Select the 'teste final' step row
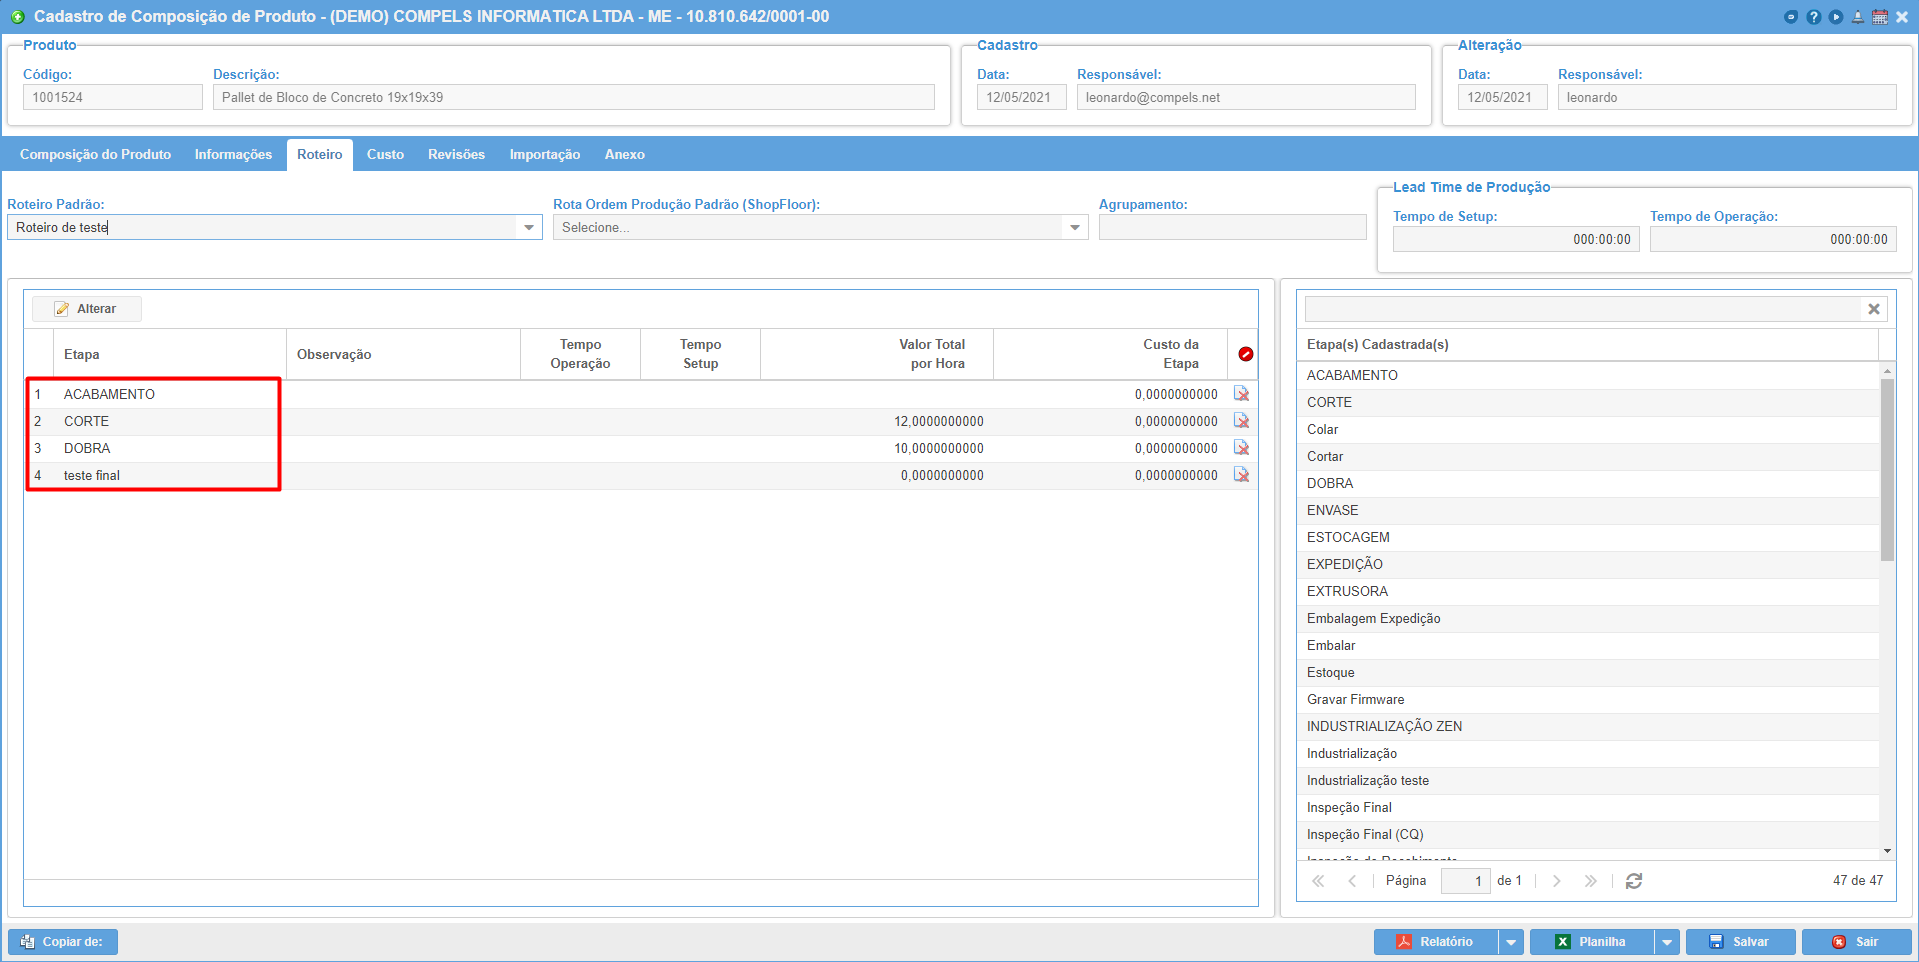Viewport: 1919px width, 962px height. [641, 475]
